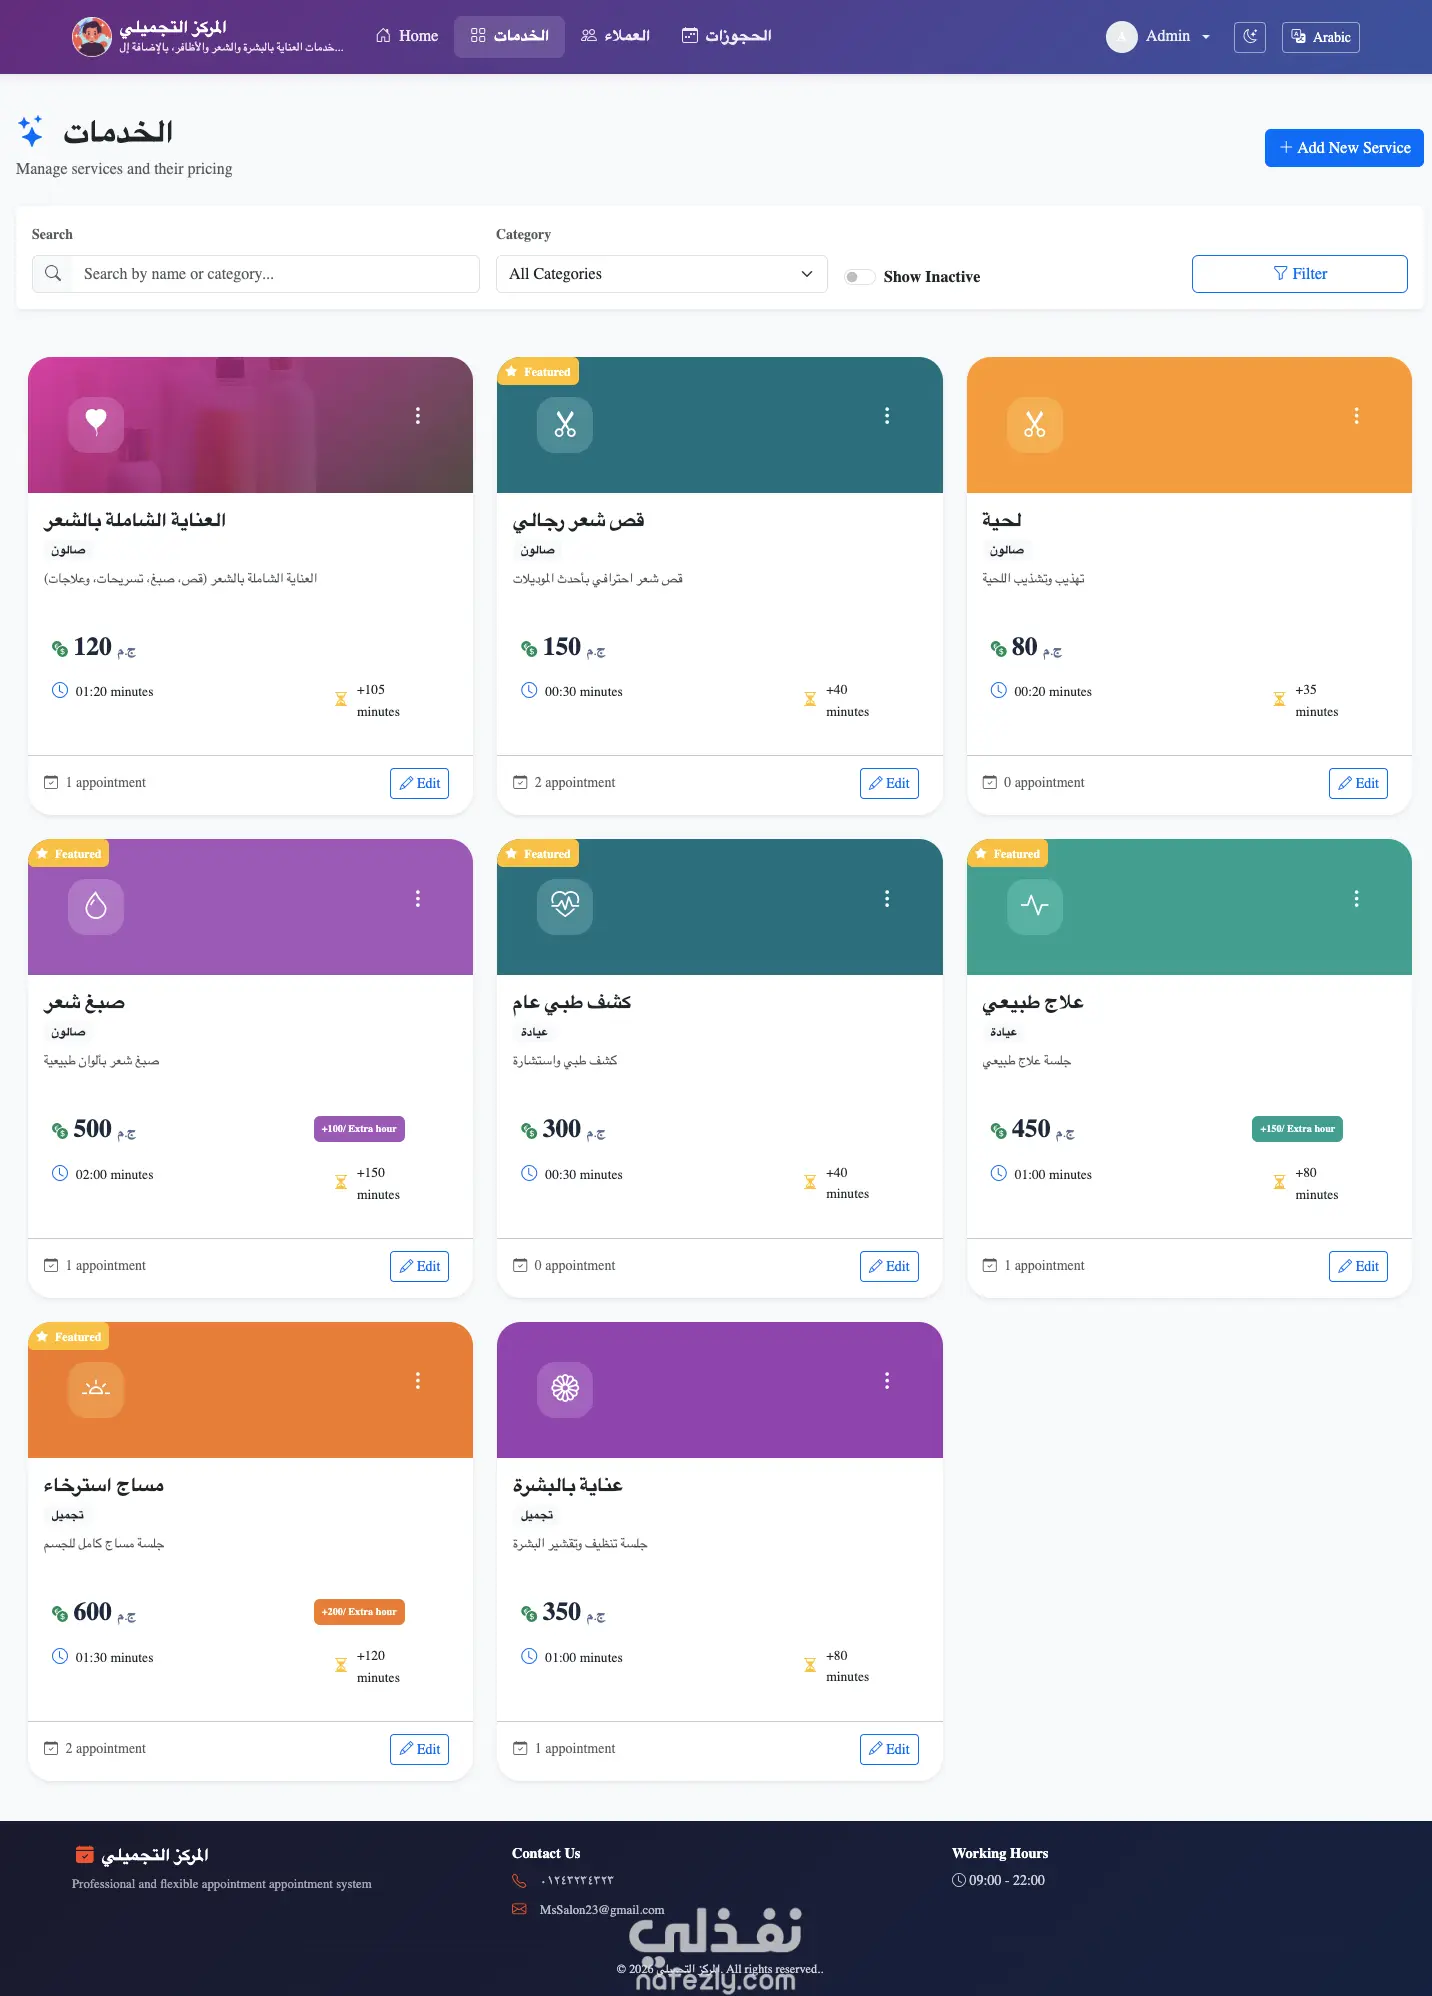This screenshot has width=1432, height=1996.
Task: Open the bookings nav item with calendar icon
Action: [x=727, y=36]
